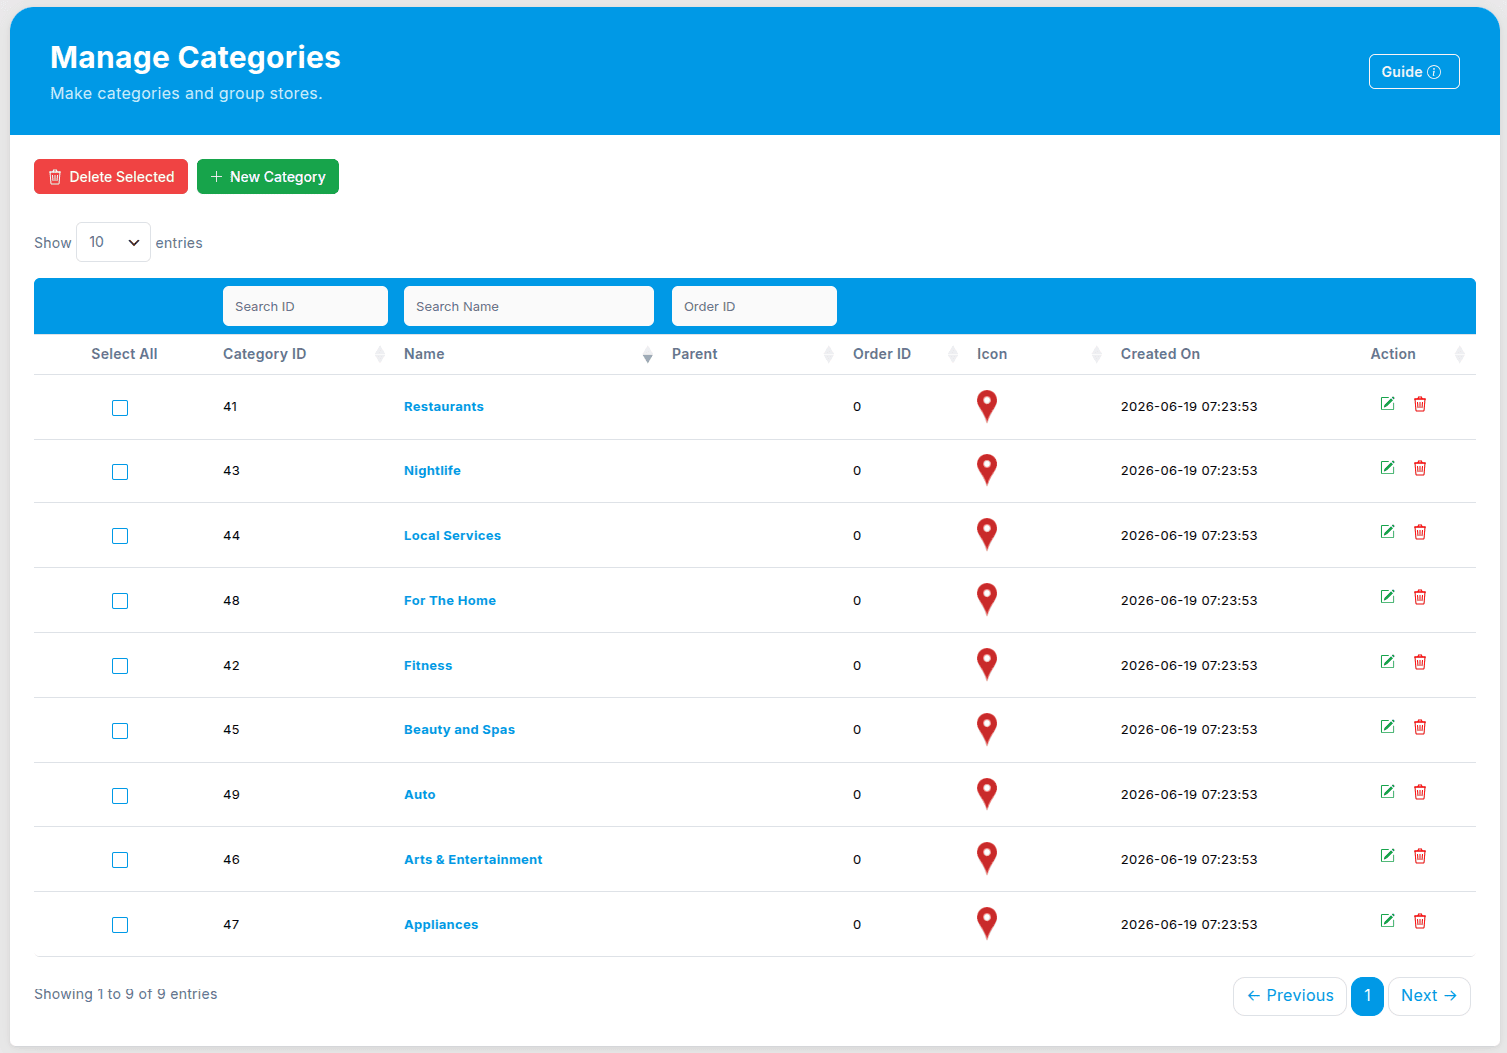1507x1053 pixels.
Task: Sort table by Order ID column
Action: 905,354
